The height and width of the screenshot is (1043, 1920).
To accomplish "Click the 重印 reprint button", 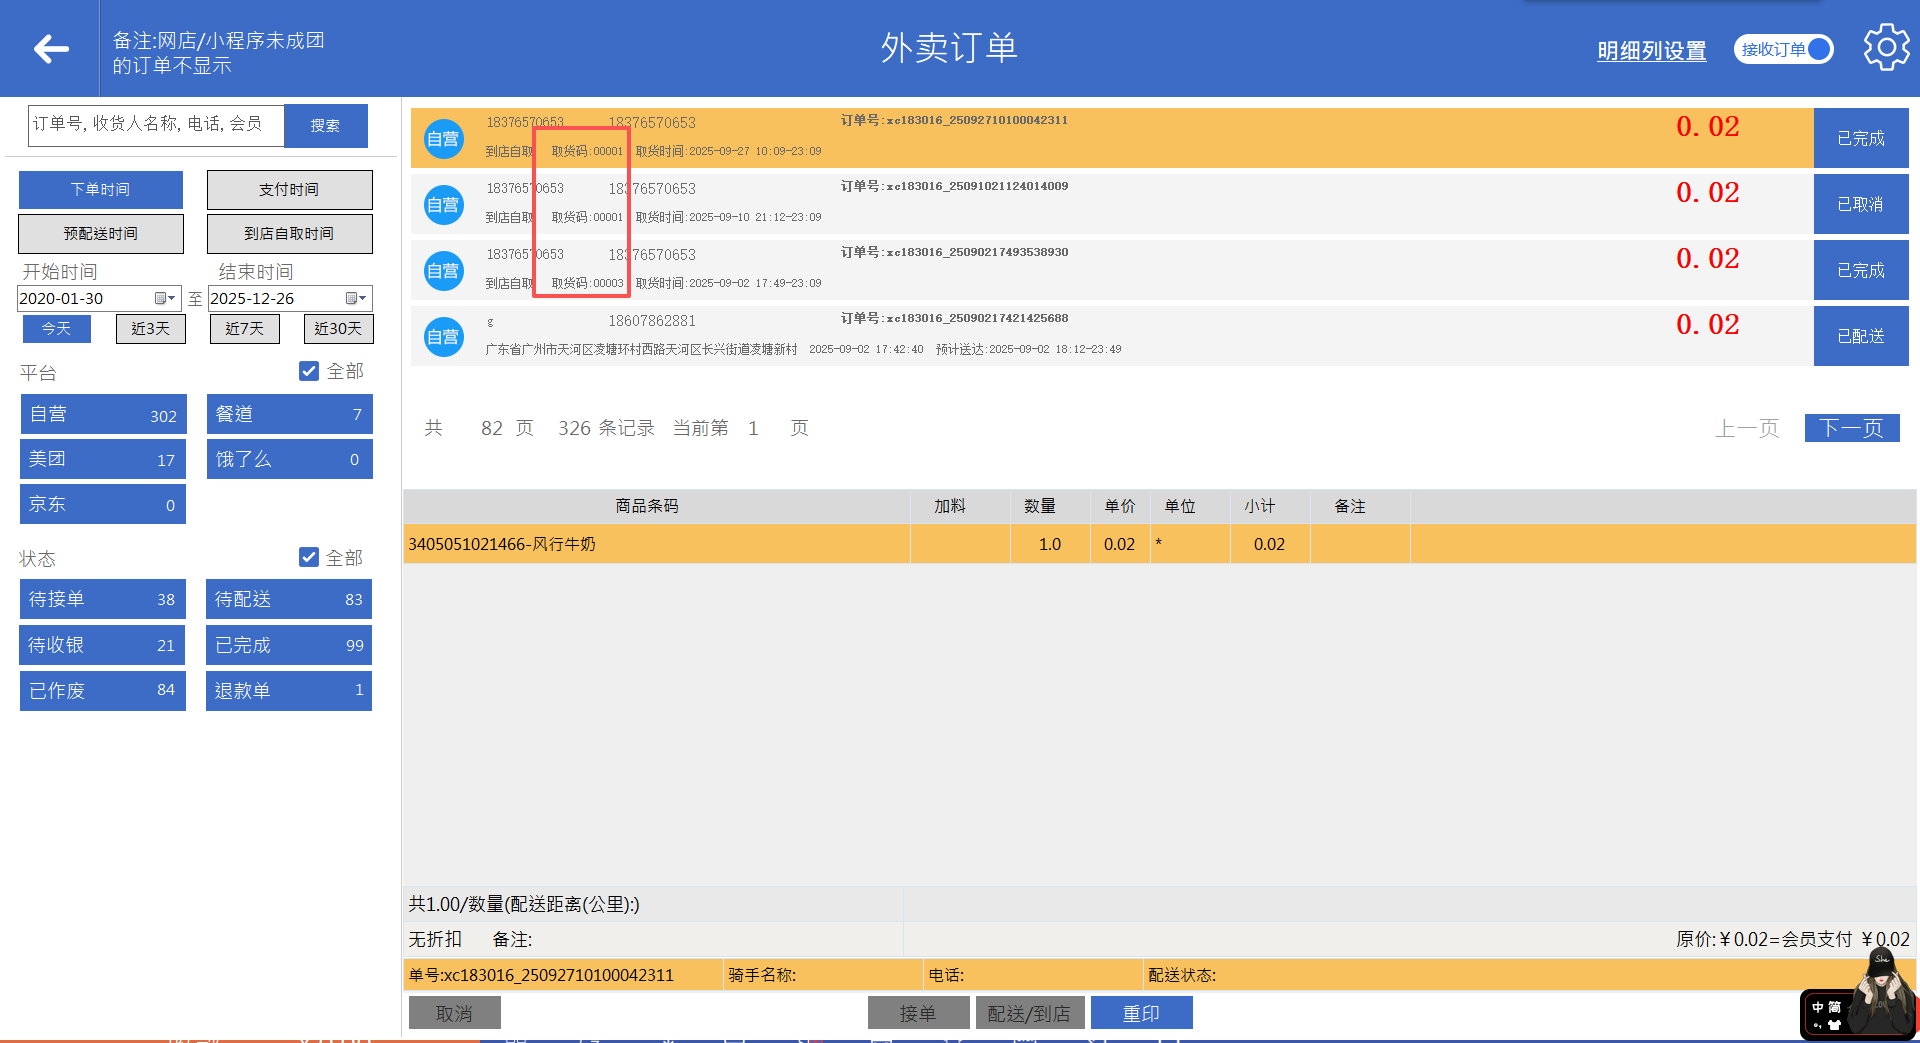I will 1141,1013.
